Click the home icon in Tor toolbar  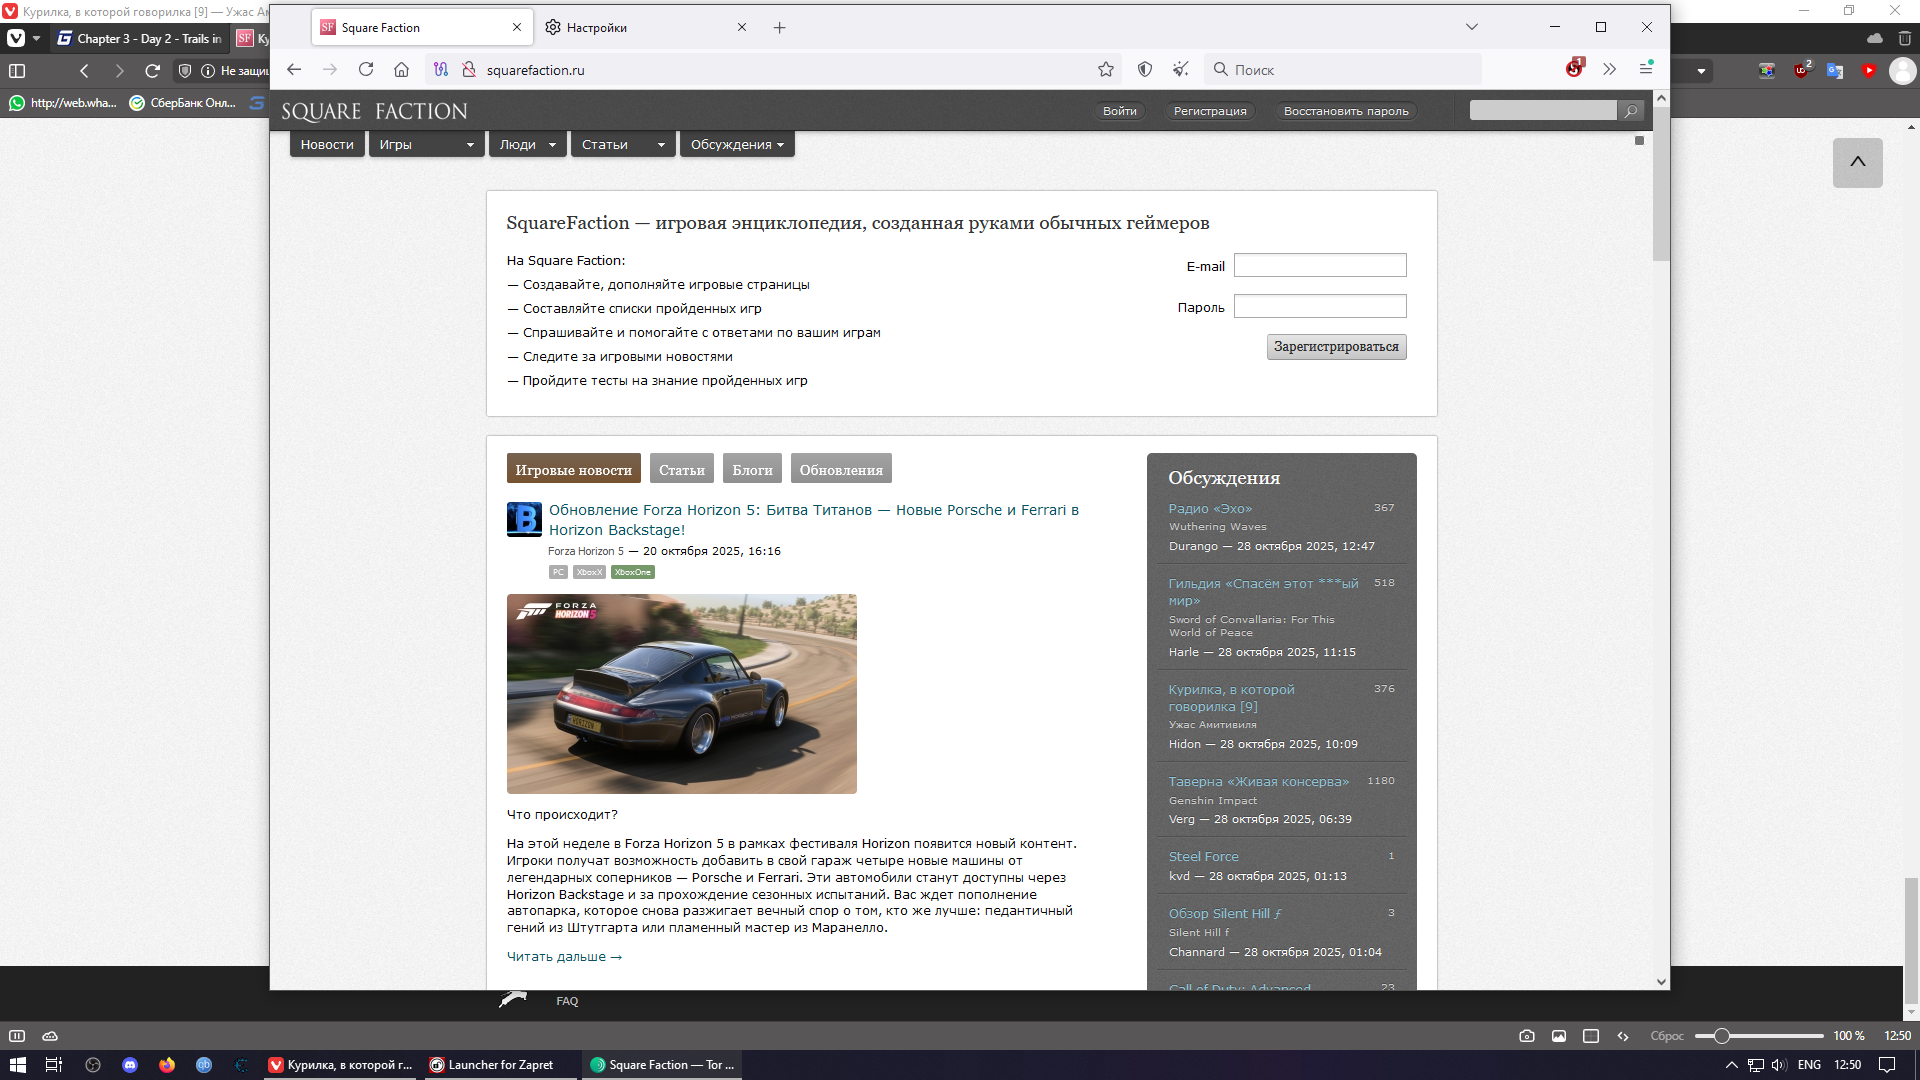[x=401, y=69]
